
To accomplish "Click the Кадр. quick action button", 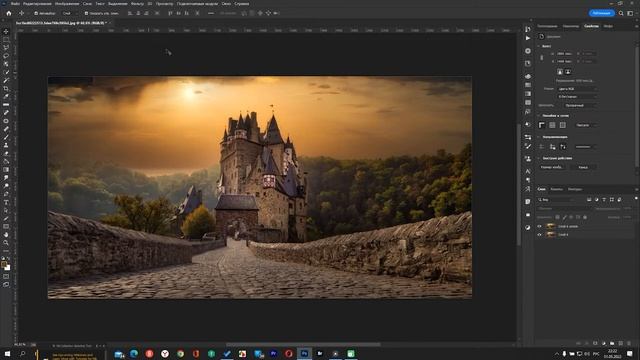I will [583, 167].
